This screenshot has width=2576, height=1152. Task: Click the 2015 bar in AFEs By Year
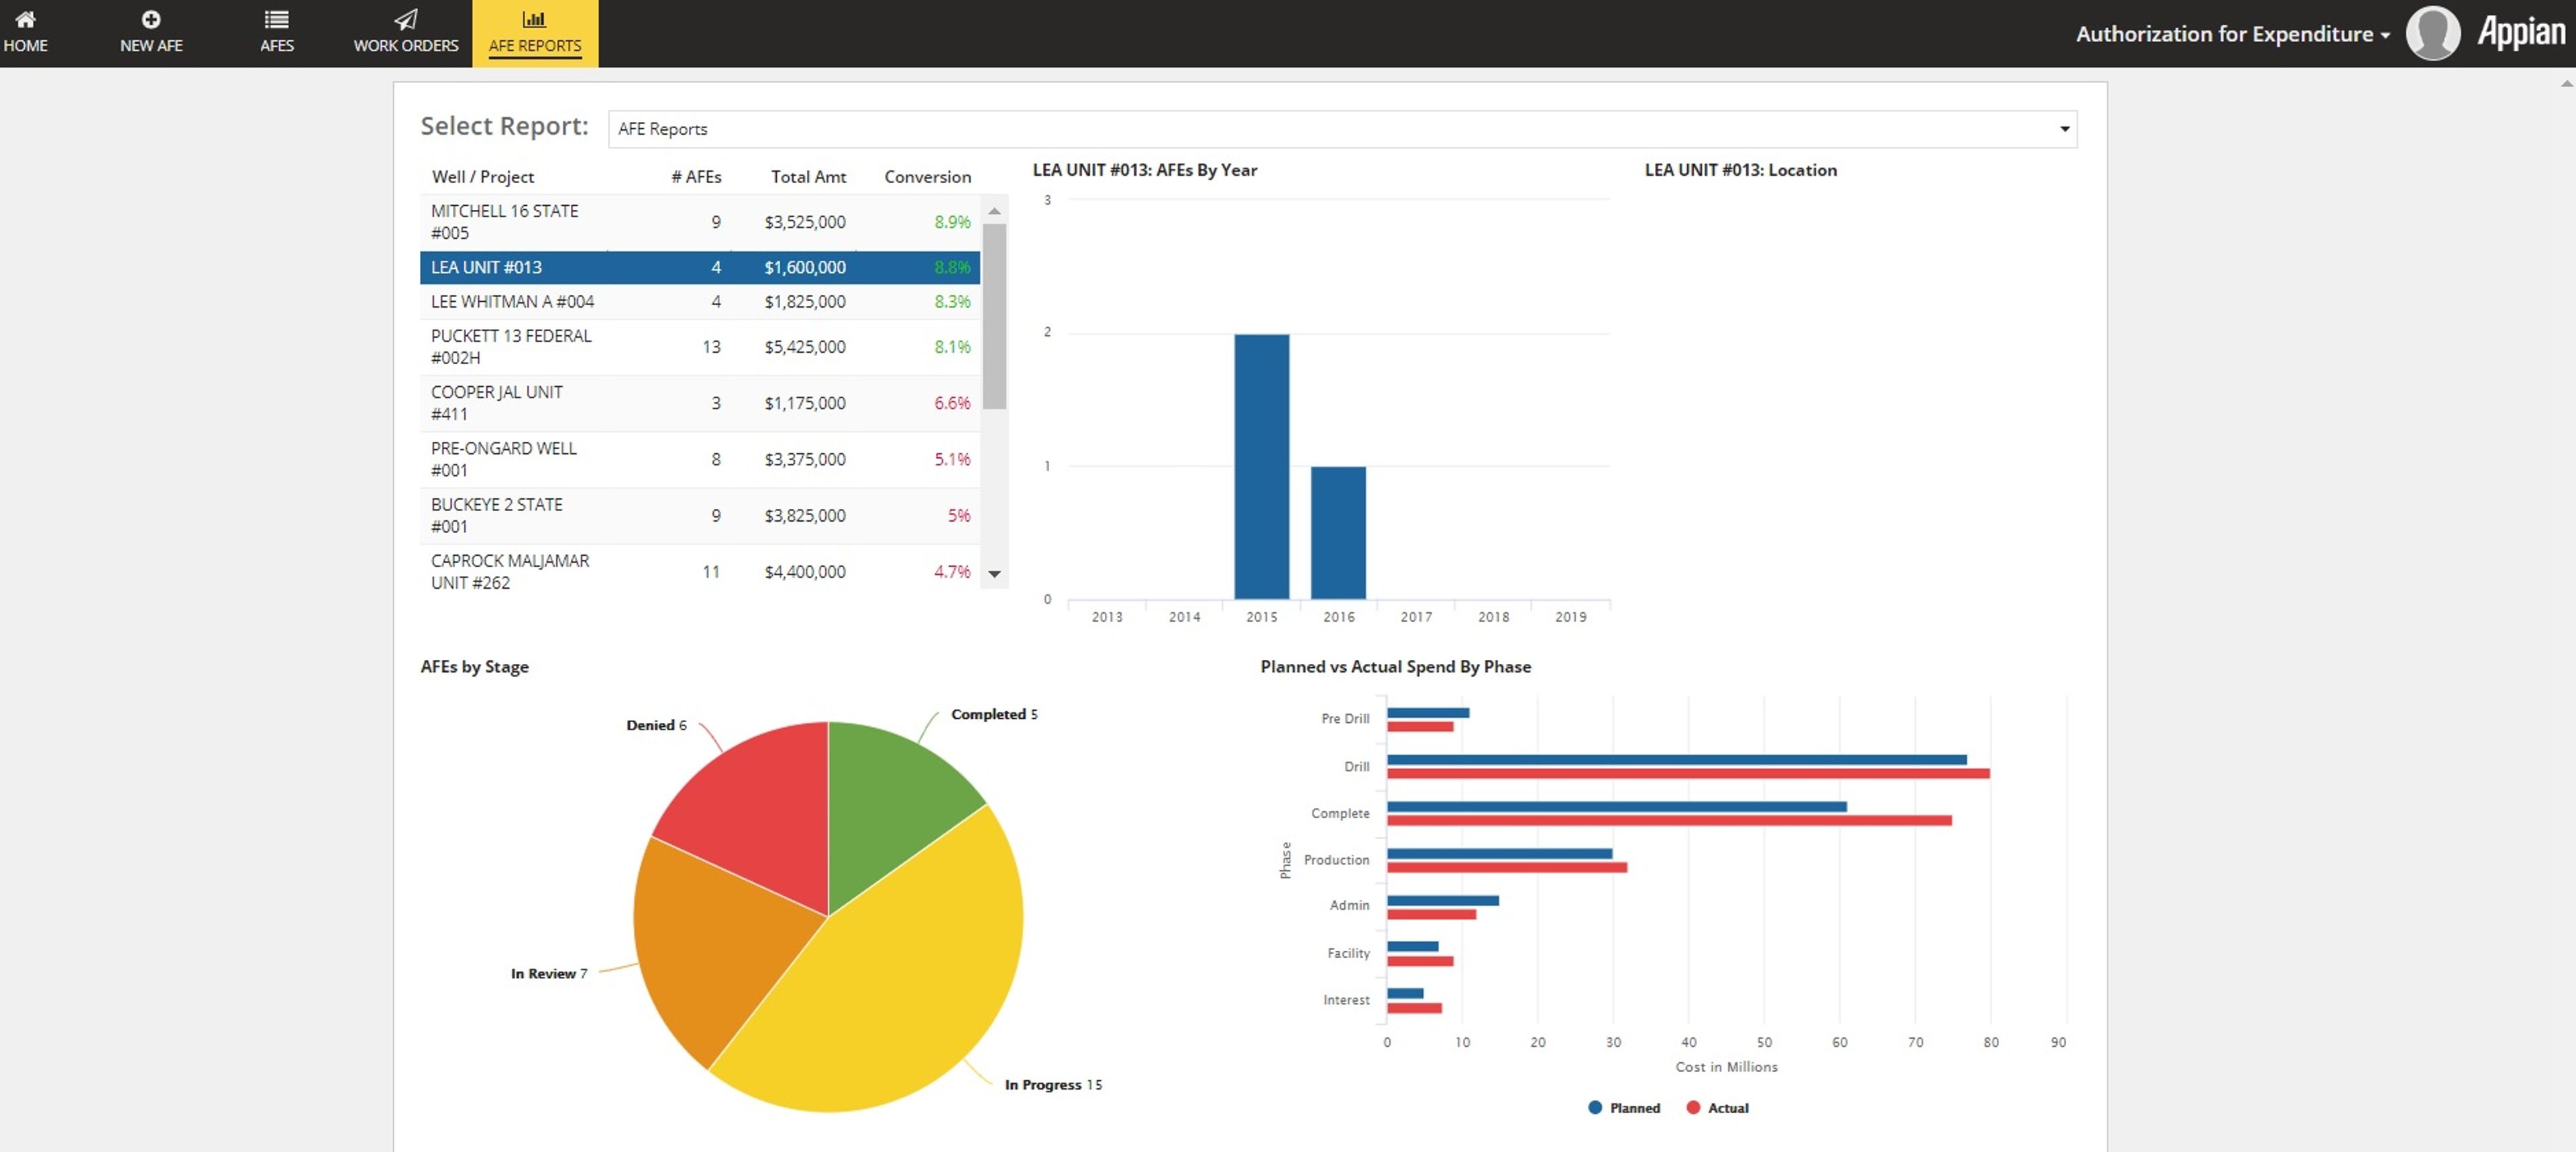(1261, 466)
